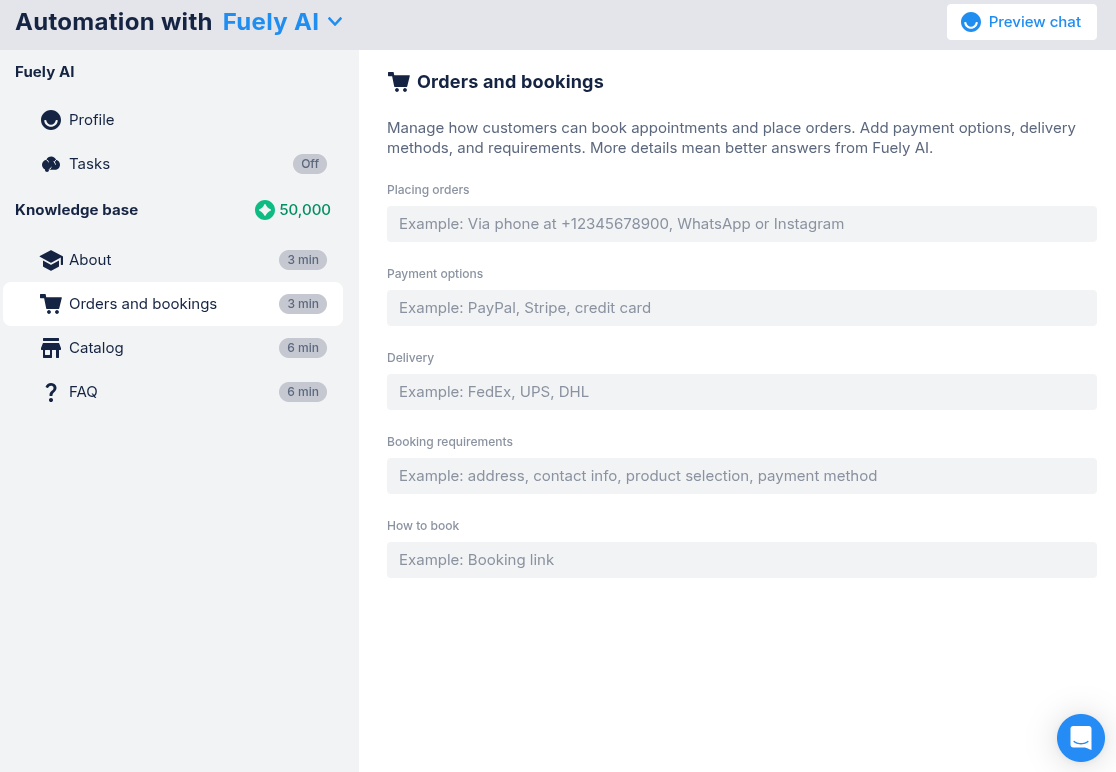Go to the FAQ section
1116x772 pixels.
pyautogui.click(x=83, y=392)
